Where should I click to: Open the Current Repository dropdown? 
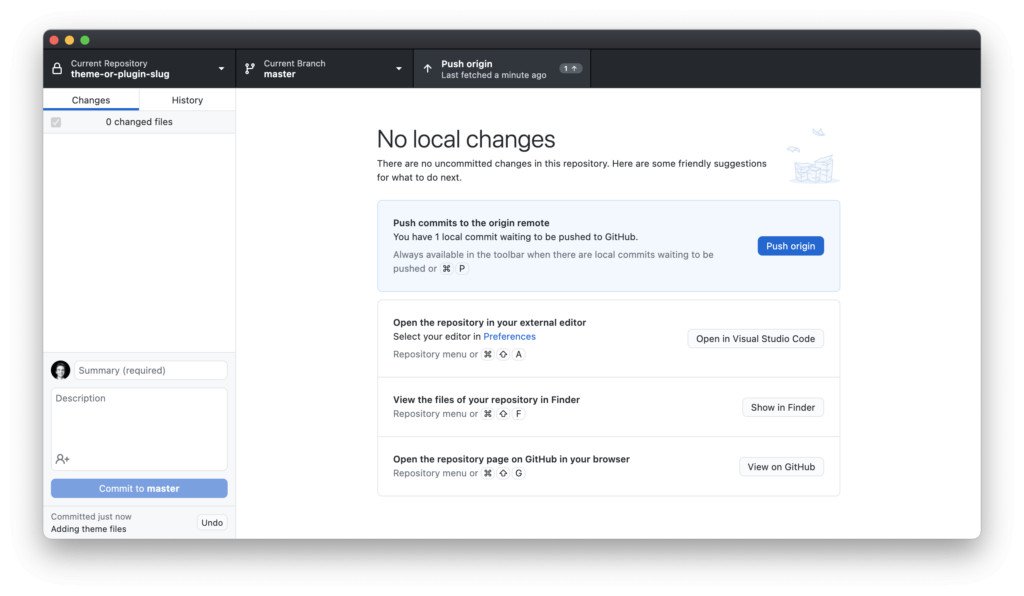[x=221, y=68]
